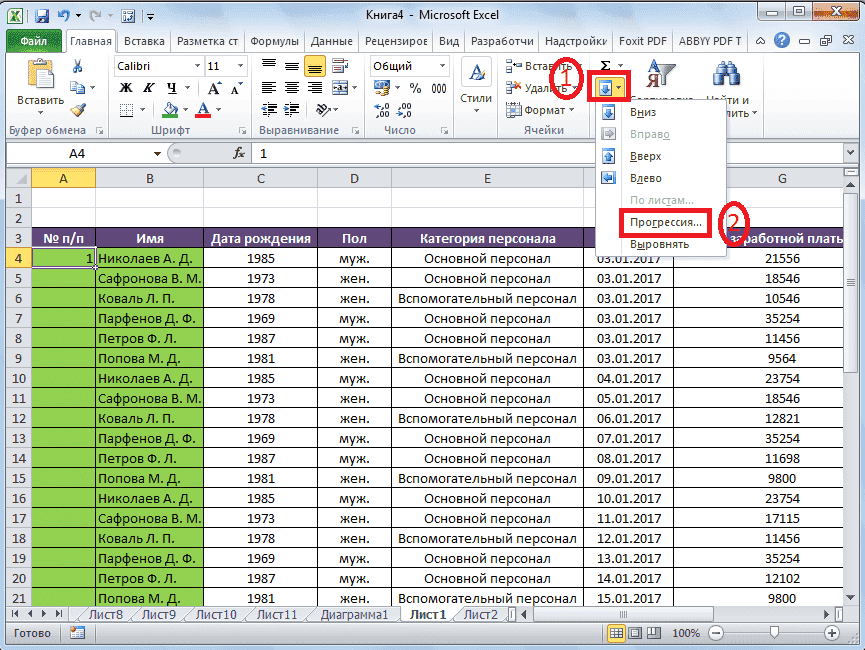
Task: Apply bold formatting with the Ж icon
Action: 126,87
